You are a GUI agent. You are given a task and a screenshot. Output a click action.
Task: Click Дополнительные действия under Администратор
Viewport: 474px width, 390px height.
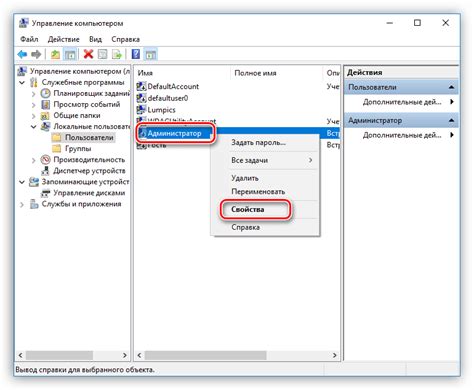pos(402,135)
